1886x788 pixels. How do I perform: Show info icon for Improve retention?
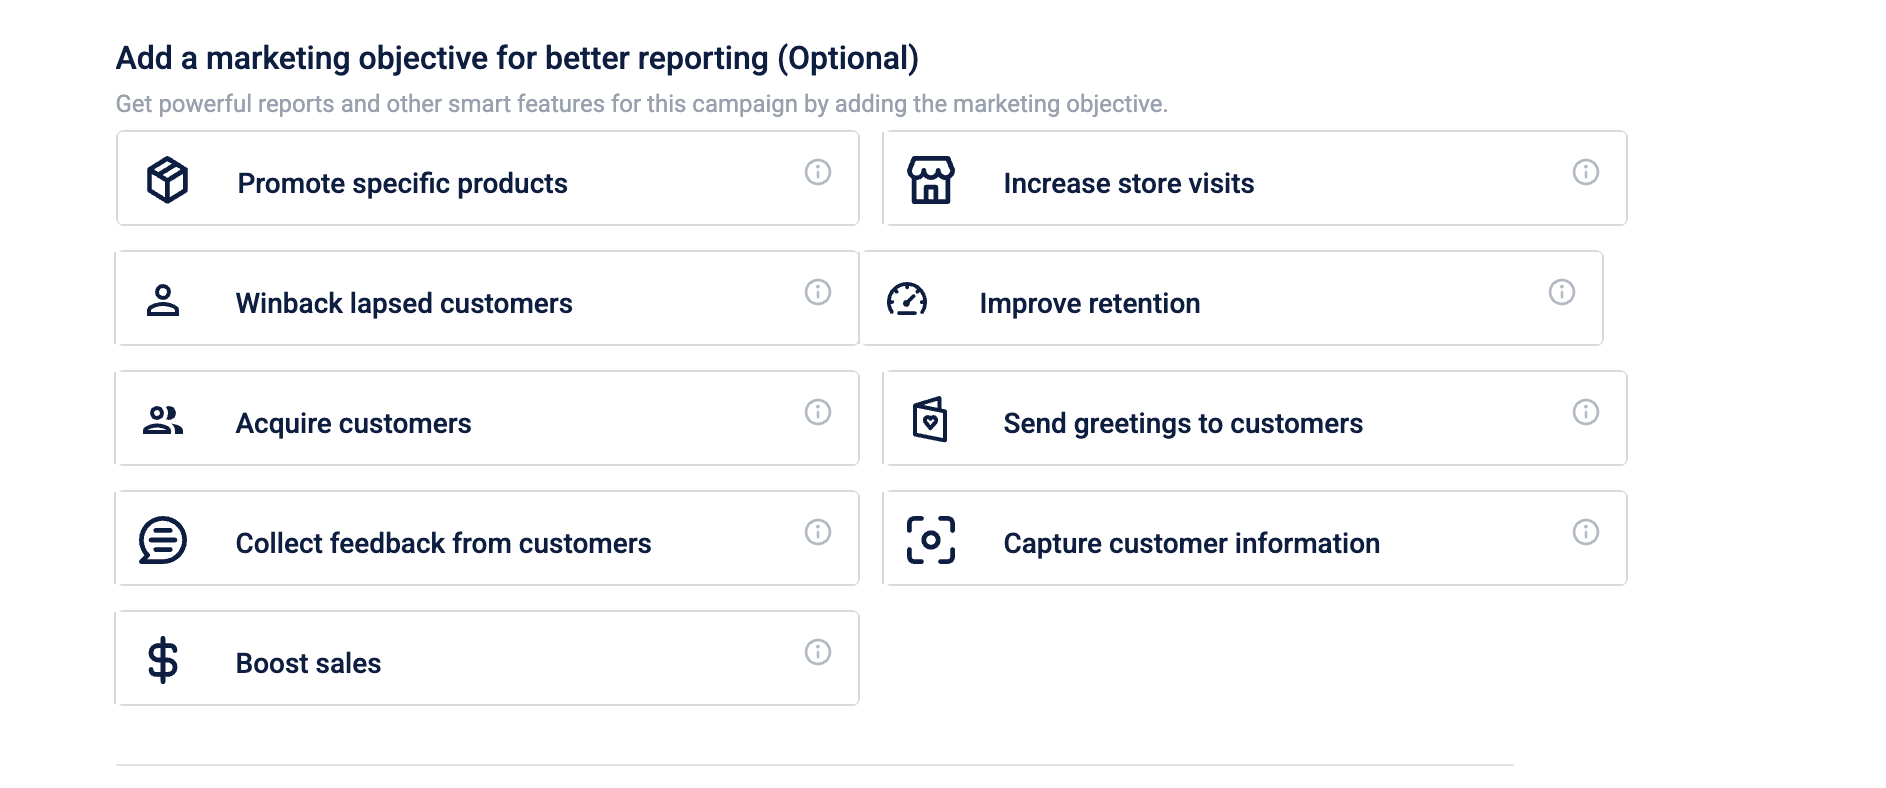point(1561,292)
